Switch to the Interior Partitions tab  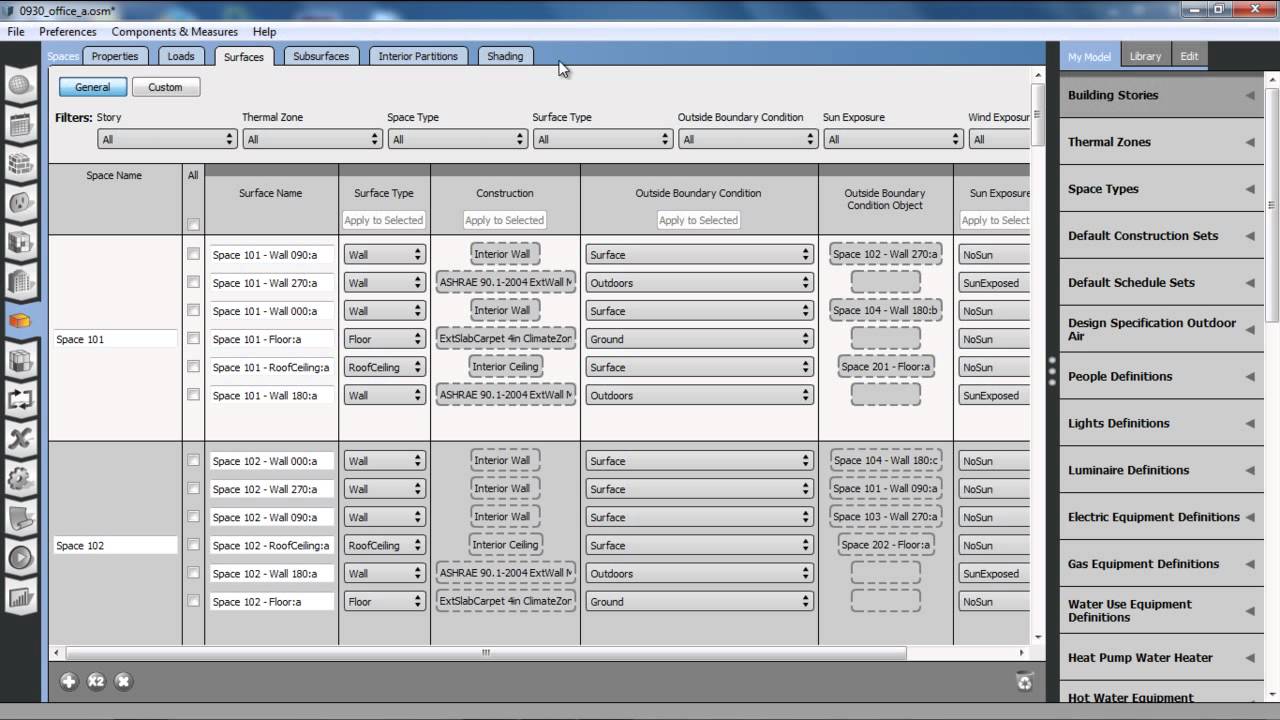coord(418,56)
